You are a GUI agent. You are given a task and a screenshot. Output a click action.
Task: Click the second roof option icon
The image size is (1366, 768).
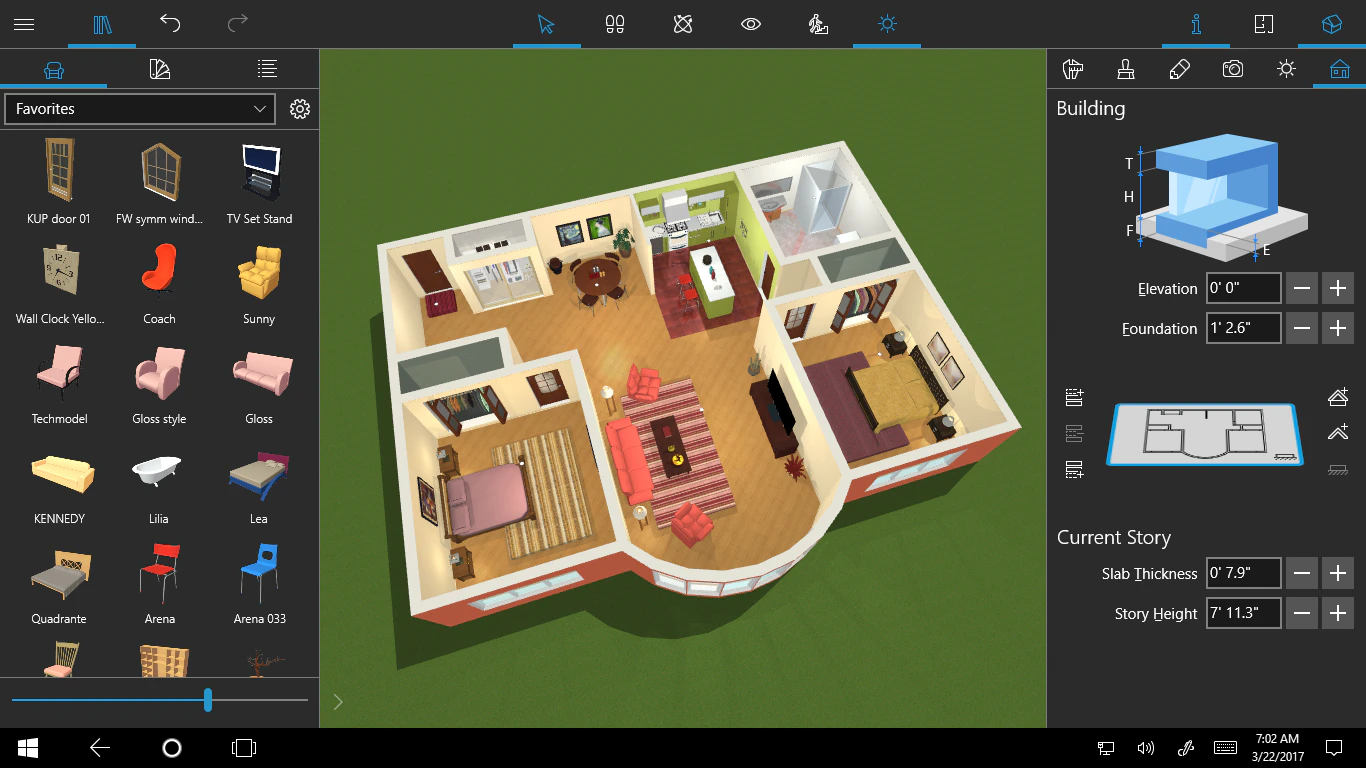(x=1338, y=433)
